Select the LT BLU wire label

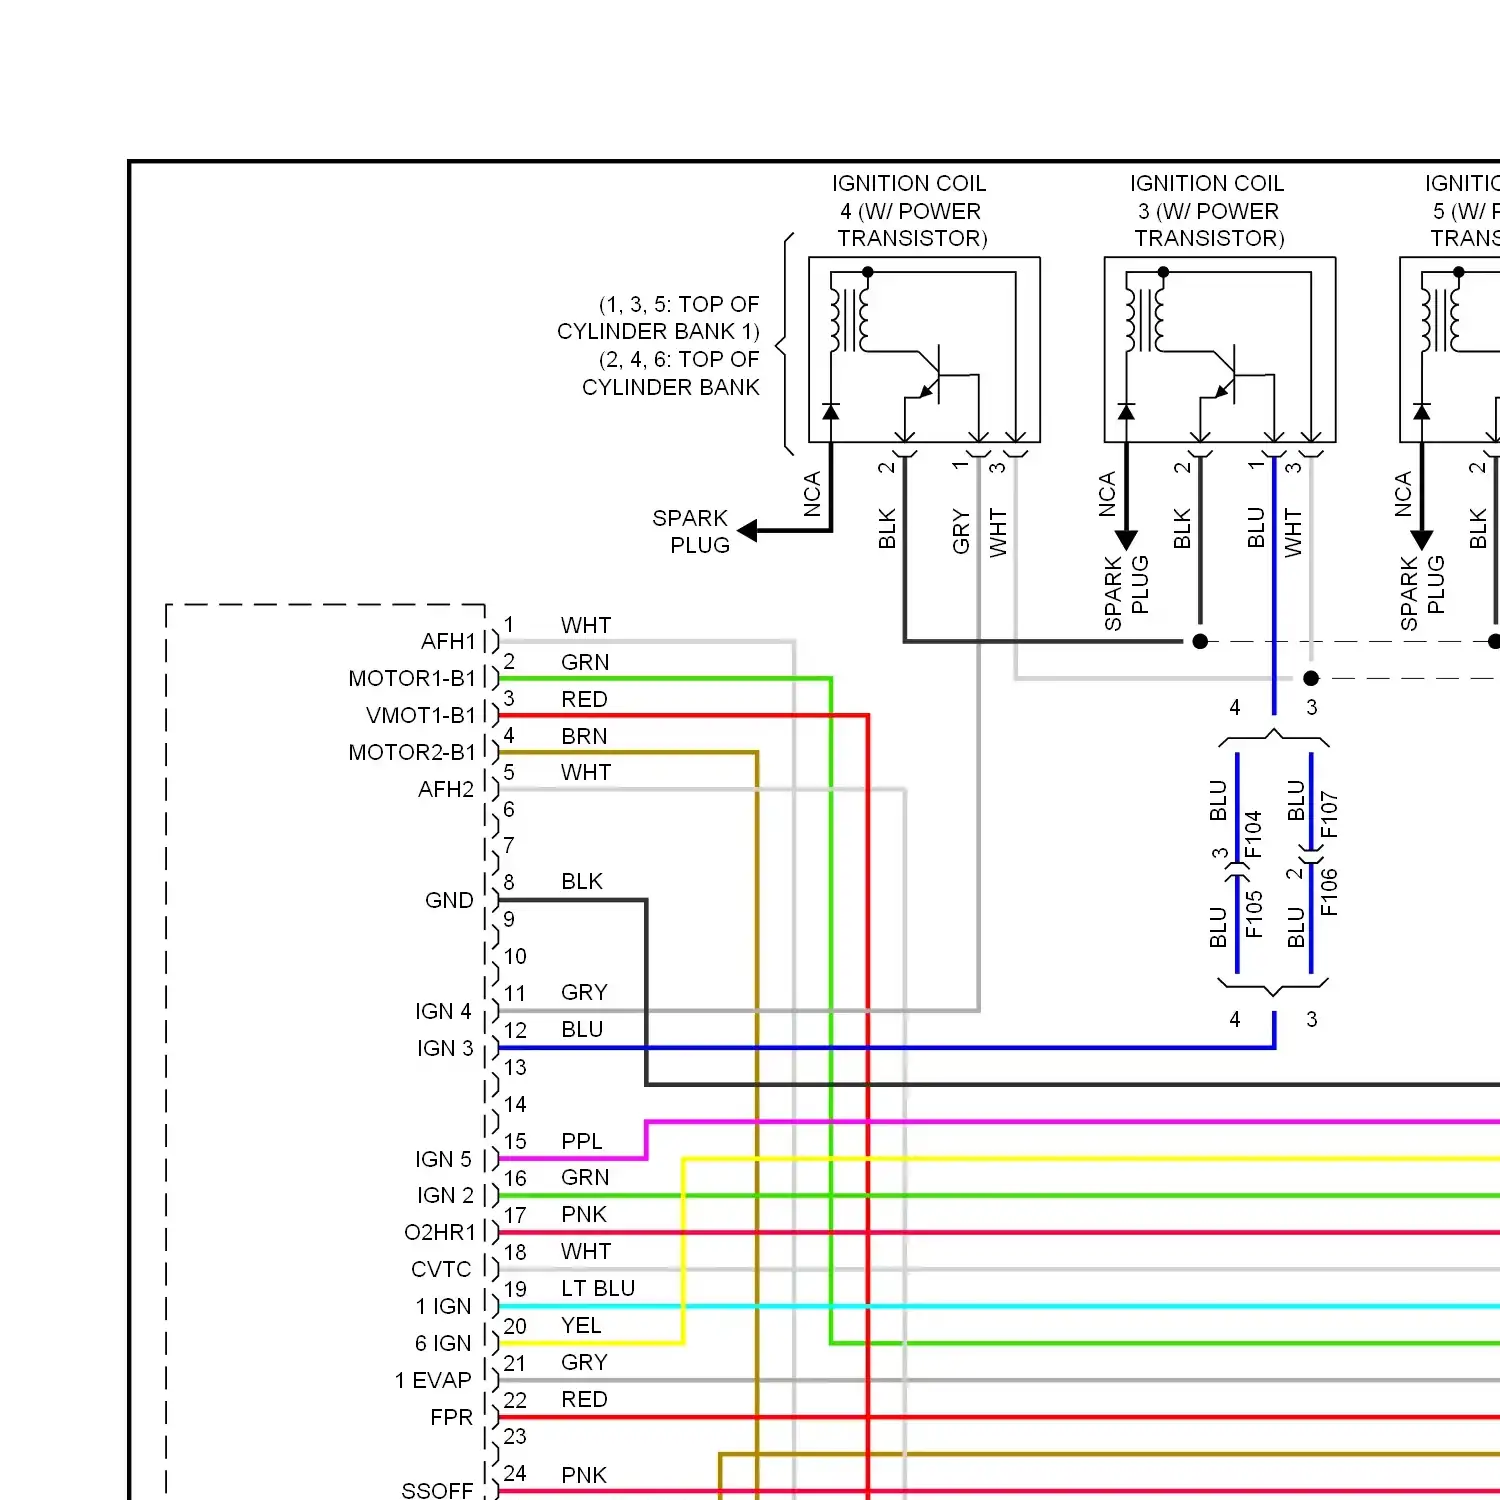coord(598,1288)
